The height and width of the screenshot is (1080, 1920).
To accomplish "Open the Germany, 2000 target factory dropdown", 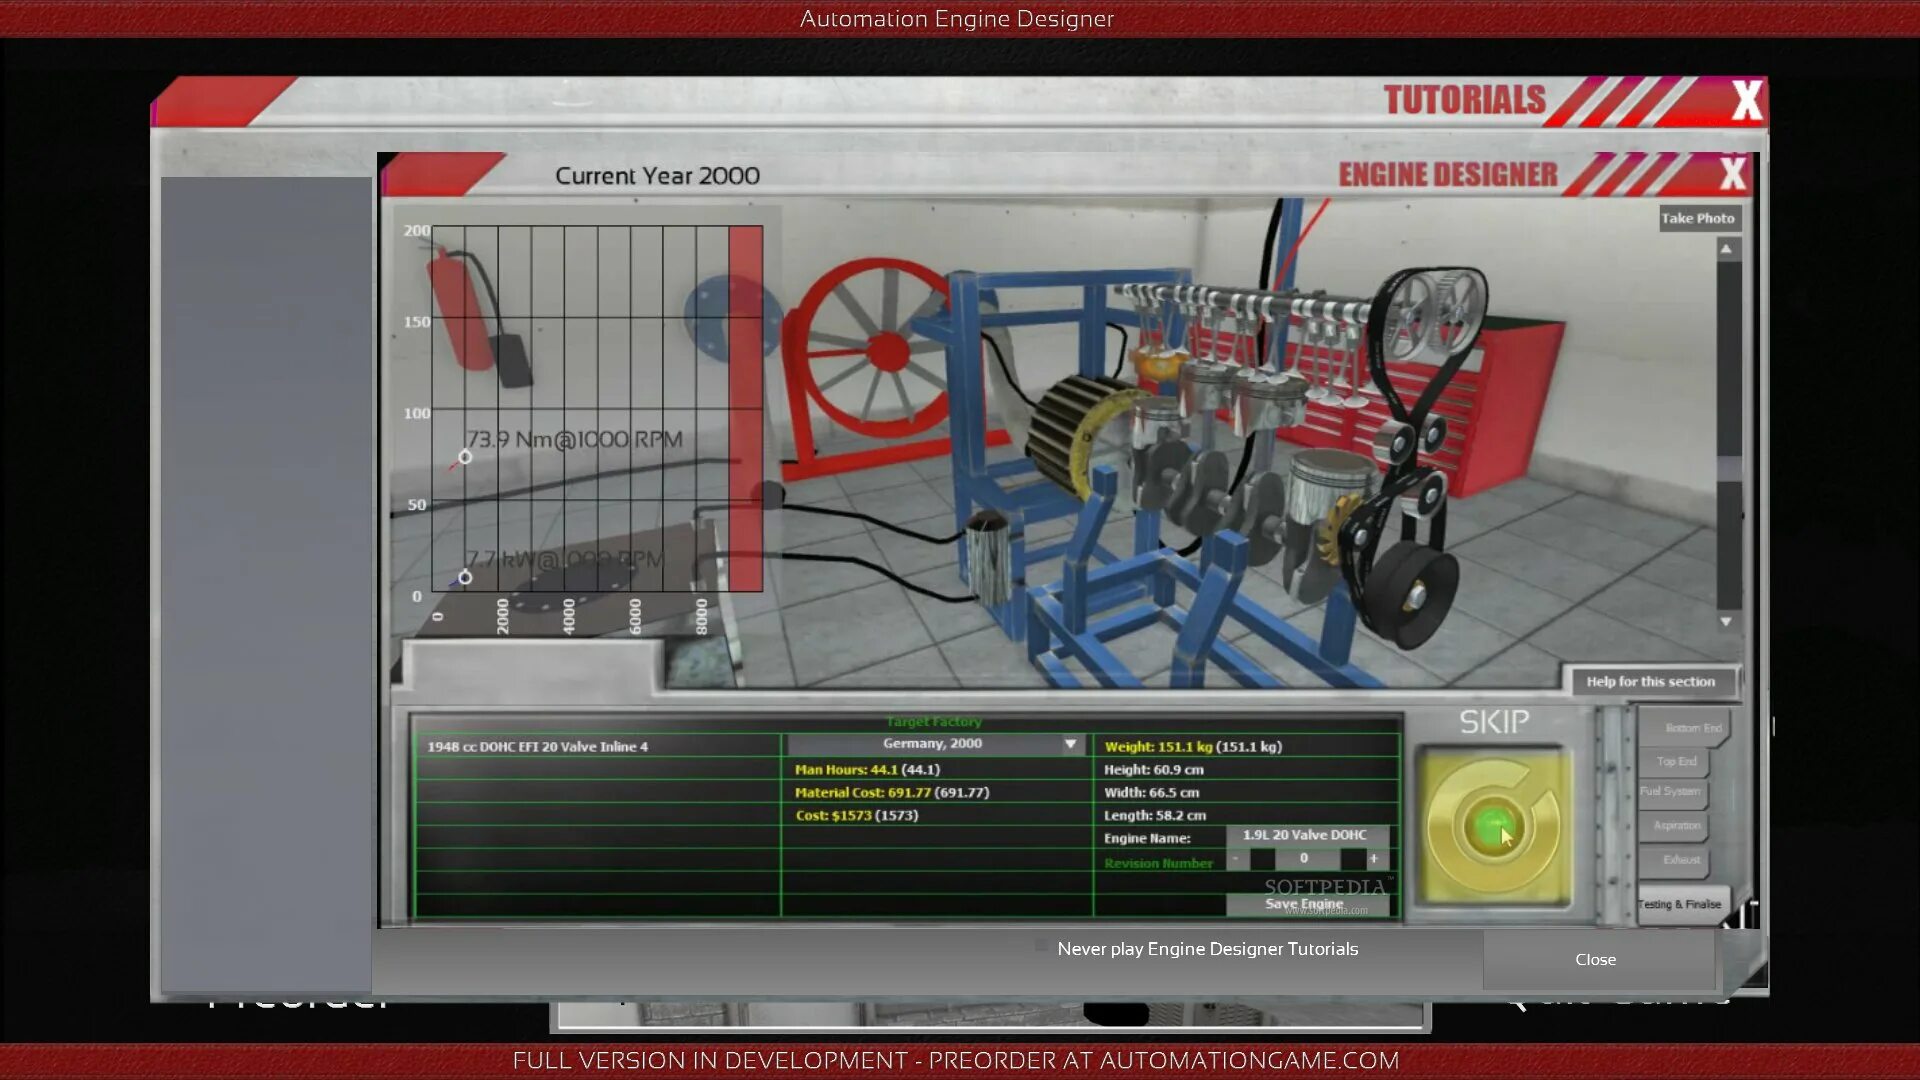I will pos(931,744).
